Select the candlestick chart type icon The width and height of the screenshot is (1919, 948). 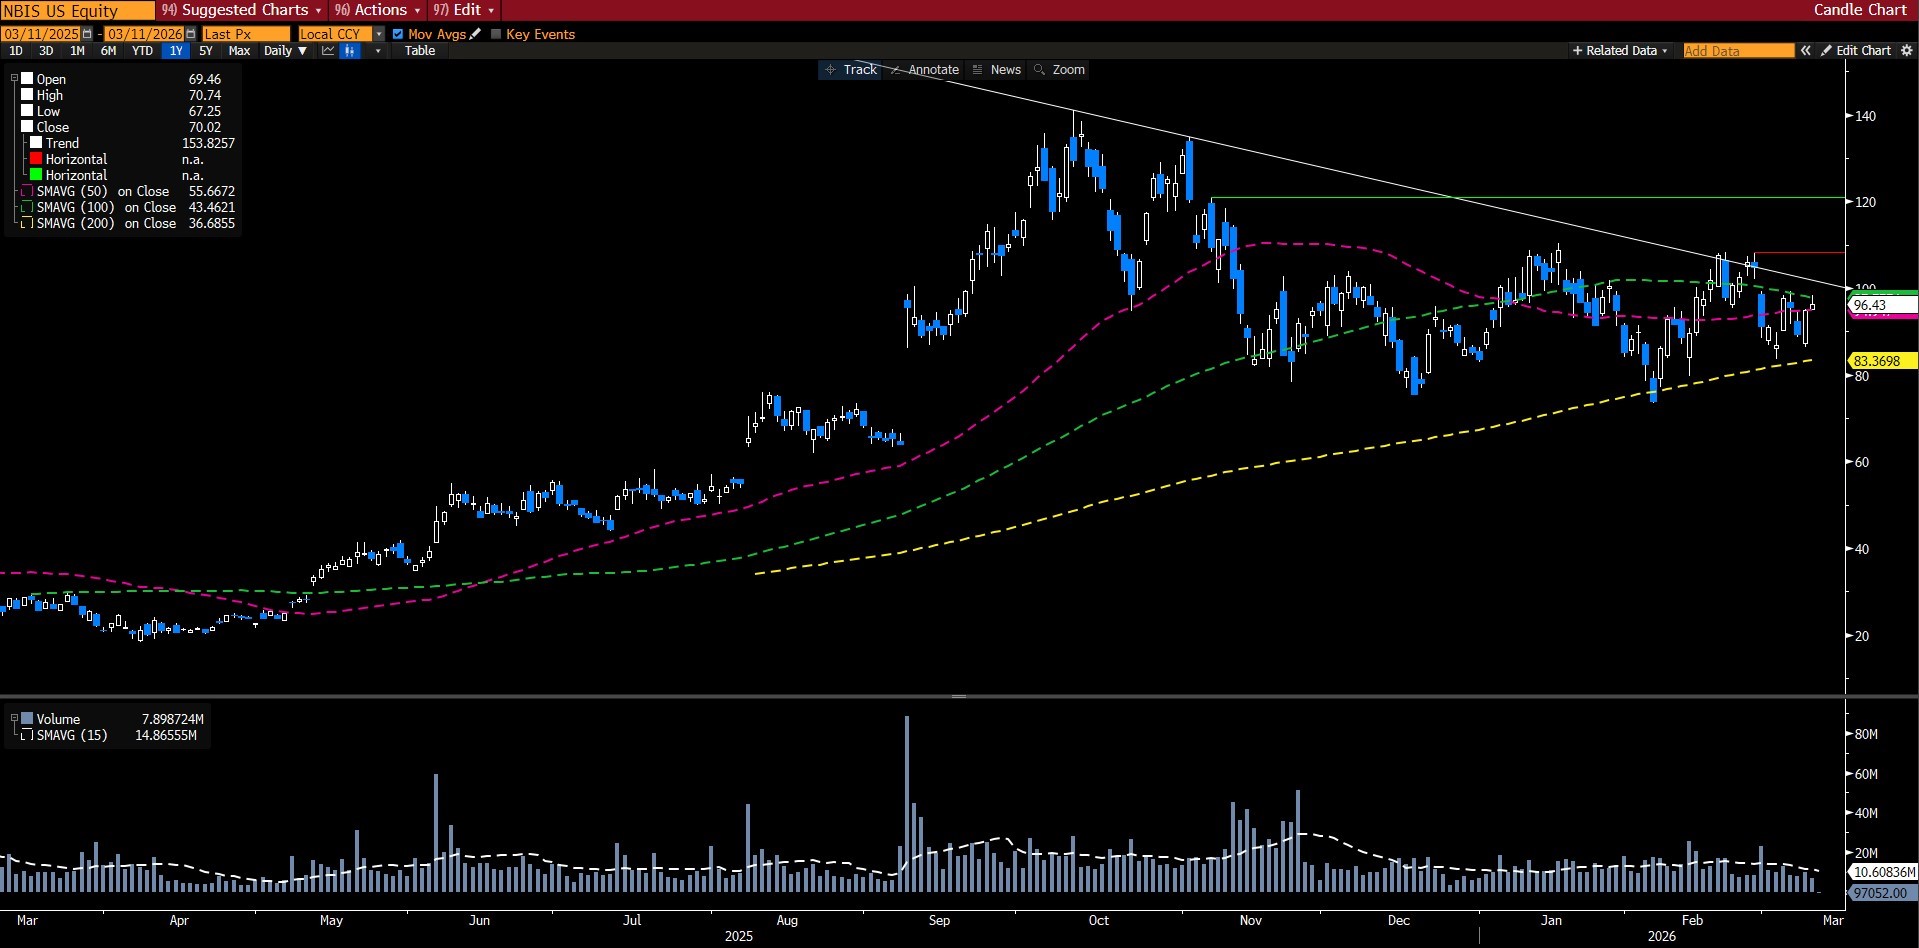(x=349, y=51)
